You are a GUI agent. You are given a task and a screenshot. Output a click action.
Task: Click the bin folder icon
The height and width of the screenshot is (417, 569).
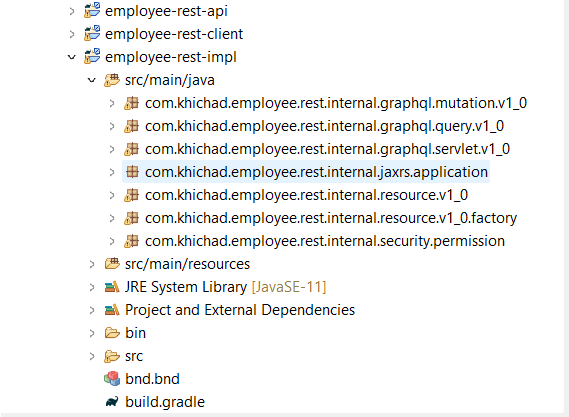[x=112, y=333]
